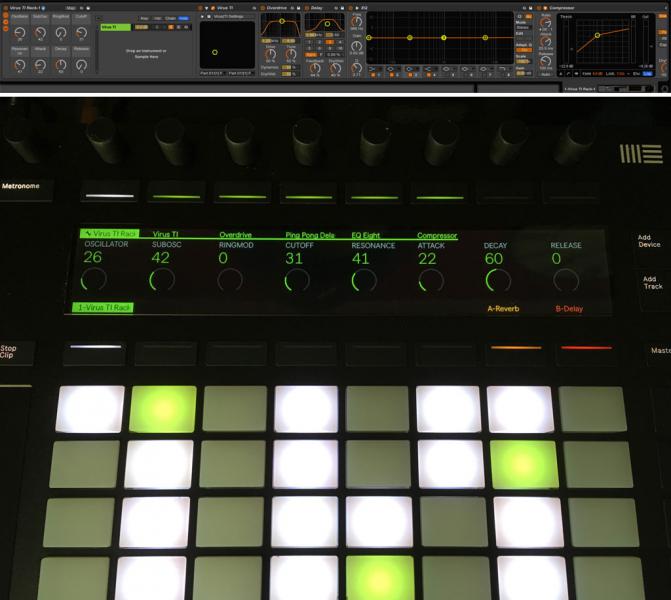This screenshot has height=600, width=671.
Task: Toggle EQ Eight Adaptive Q
Action: click(523, 50)
